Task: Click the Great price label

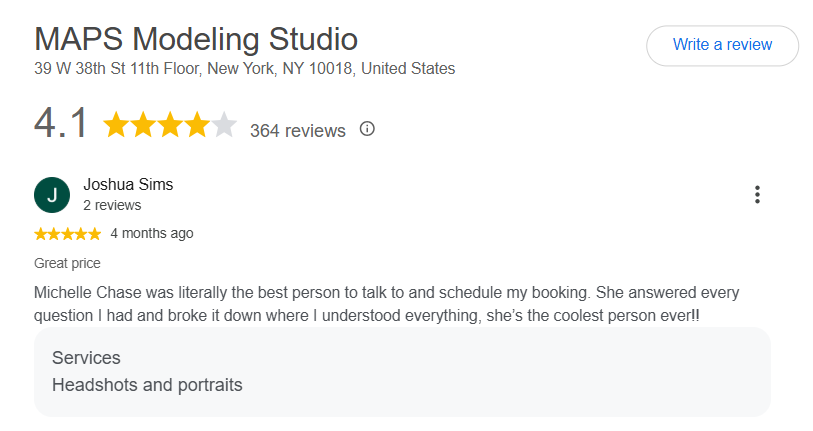Action: [x=67, y=263]
